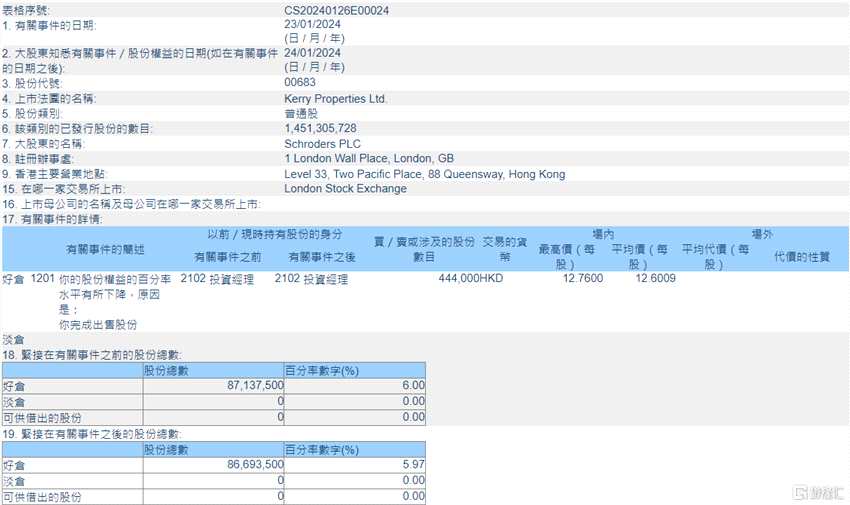Select share class 普通股
Viewport: 850px width, 505px height.
pos(301,114)
